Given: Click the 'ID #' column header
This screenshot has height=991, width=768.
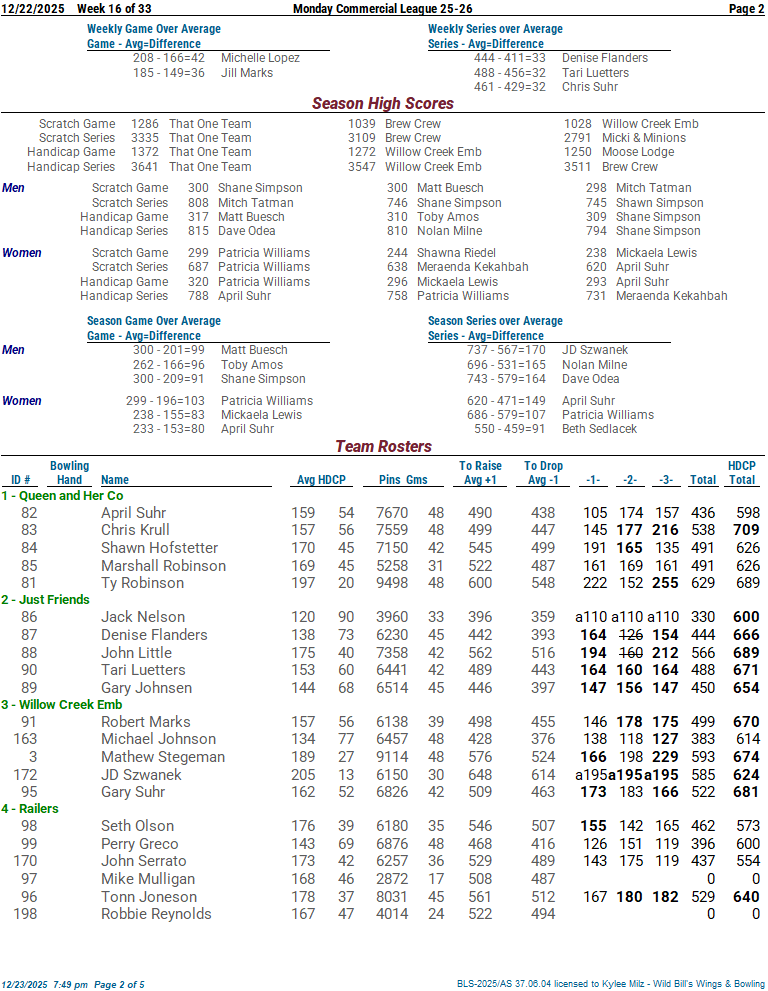Looking at the screenshot, I should [20, 480].
